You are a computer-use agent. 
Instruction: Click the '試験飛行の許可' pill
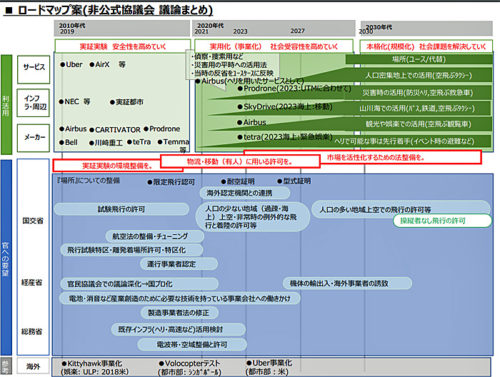point(121,209)
